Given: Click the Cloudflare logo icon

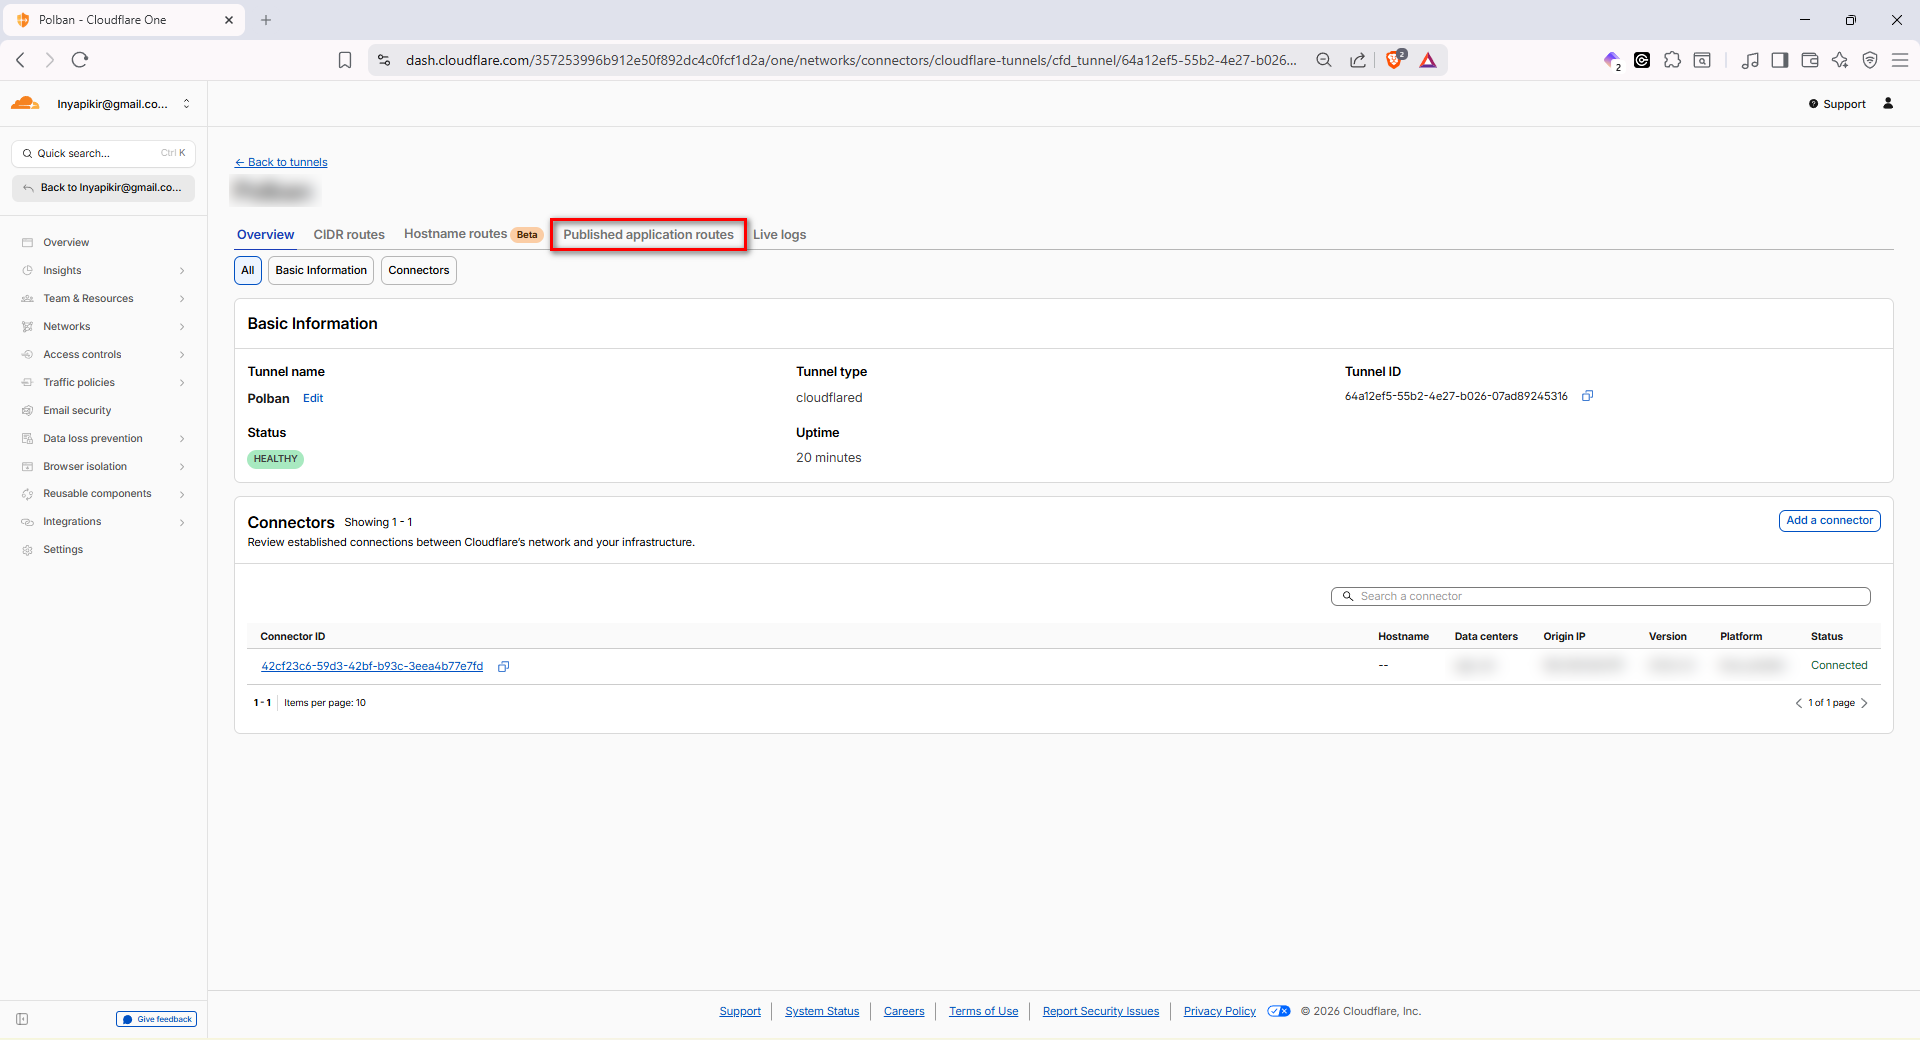Looking at the screenshot, I should (x=25, y=103).
